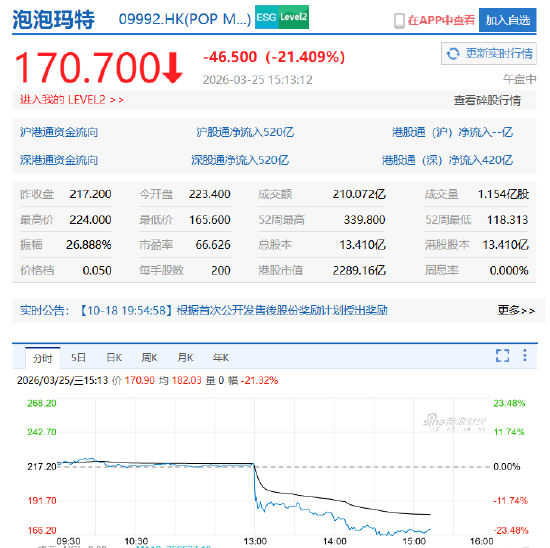550x548 pixels.
Task: Click 深股通净流入520亿 link
Action: pyautogui.click(x=240, y=160)
